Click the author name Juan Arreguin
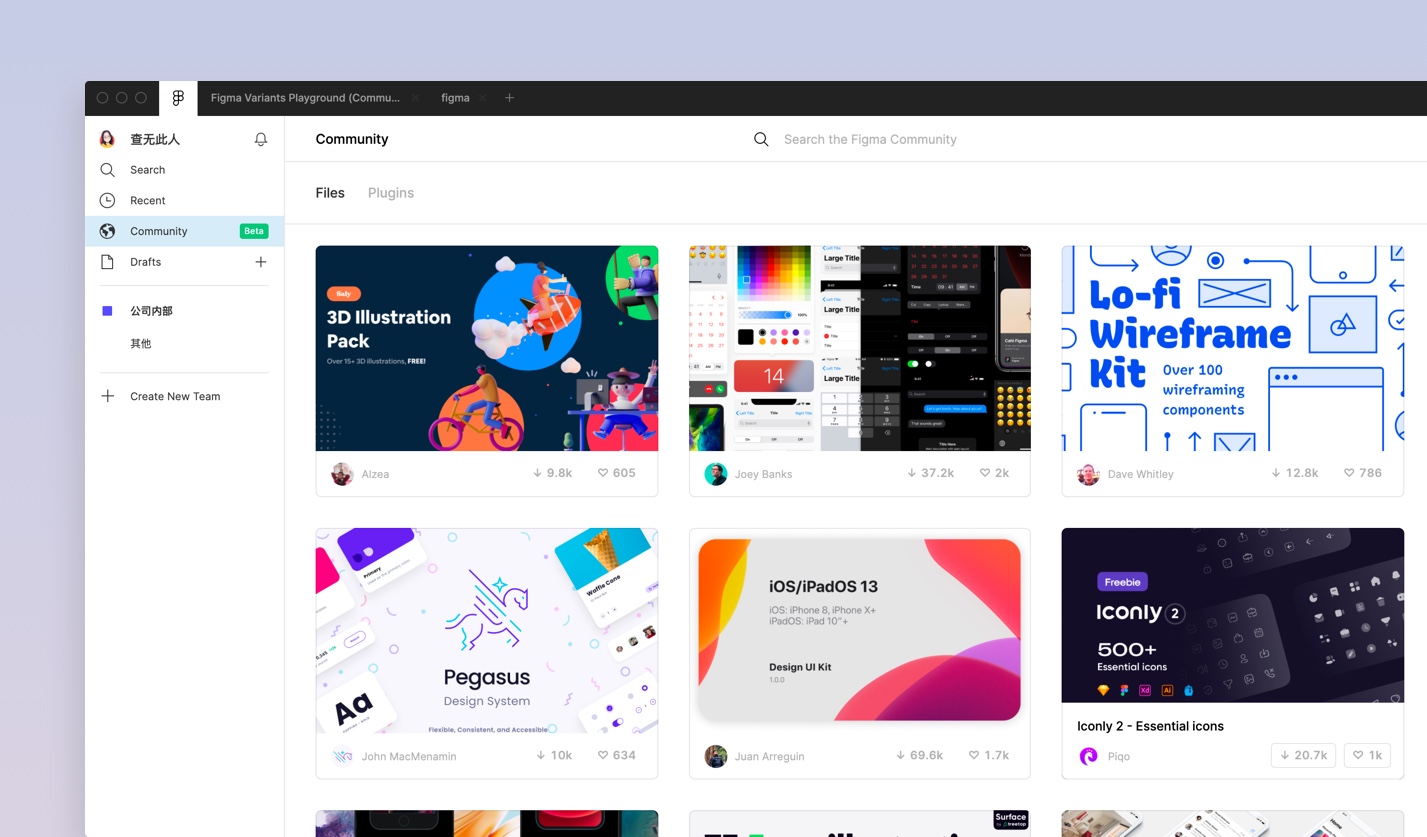1427x837 pixels. (769, 756)
